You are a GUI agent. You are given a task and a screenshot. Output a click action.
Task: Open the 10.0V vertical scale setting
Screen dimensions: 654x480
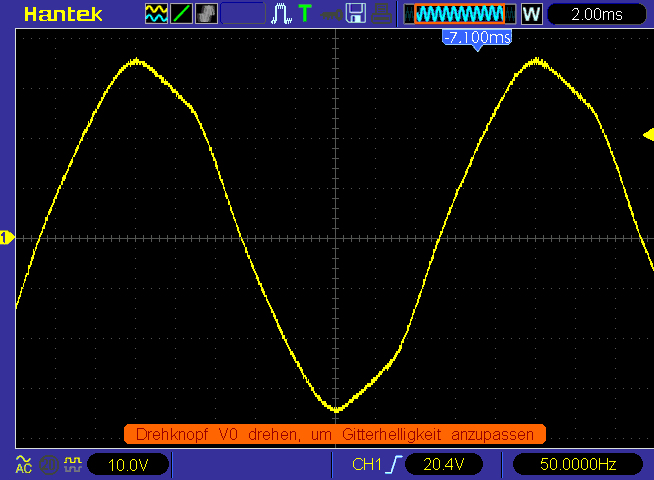127,465
